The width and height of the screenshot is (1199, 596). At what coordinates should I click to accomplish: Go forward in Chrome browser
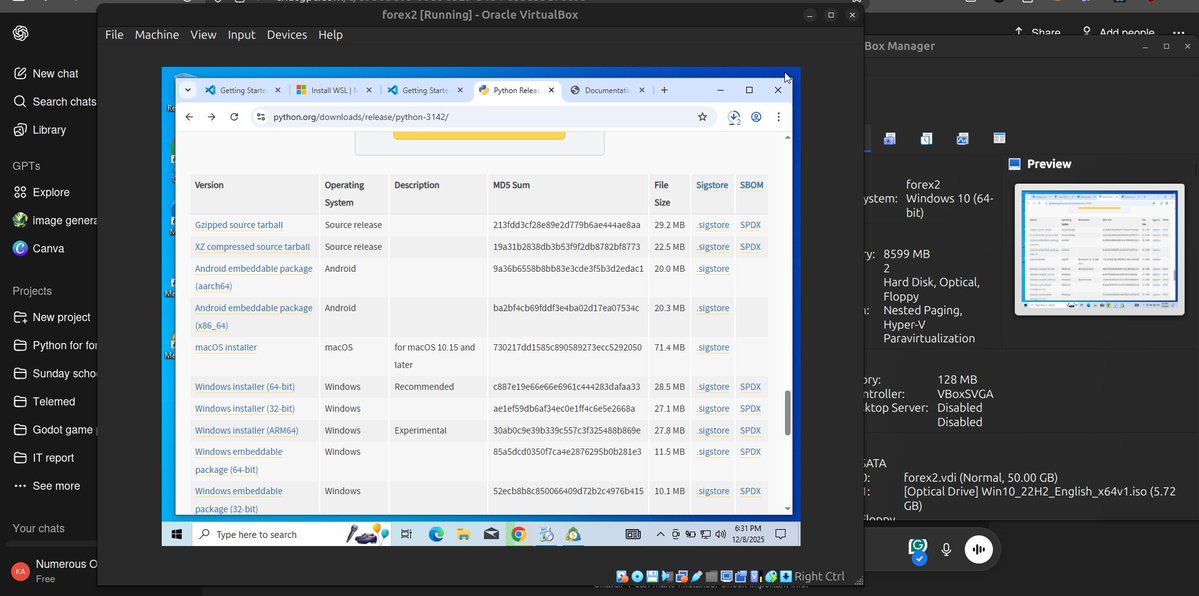click(211, 117)
